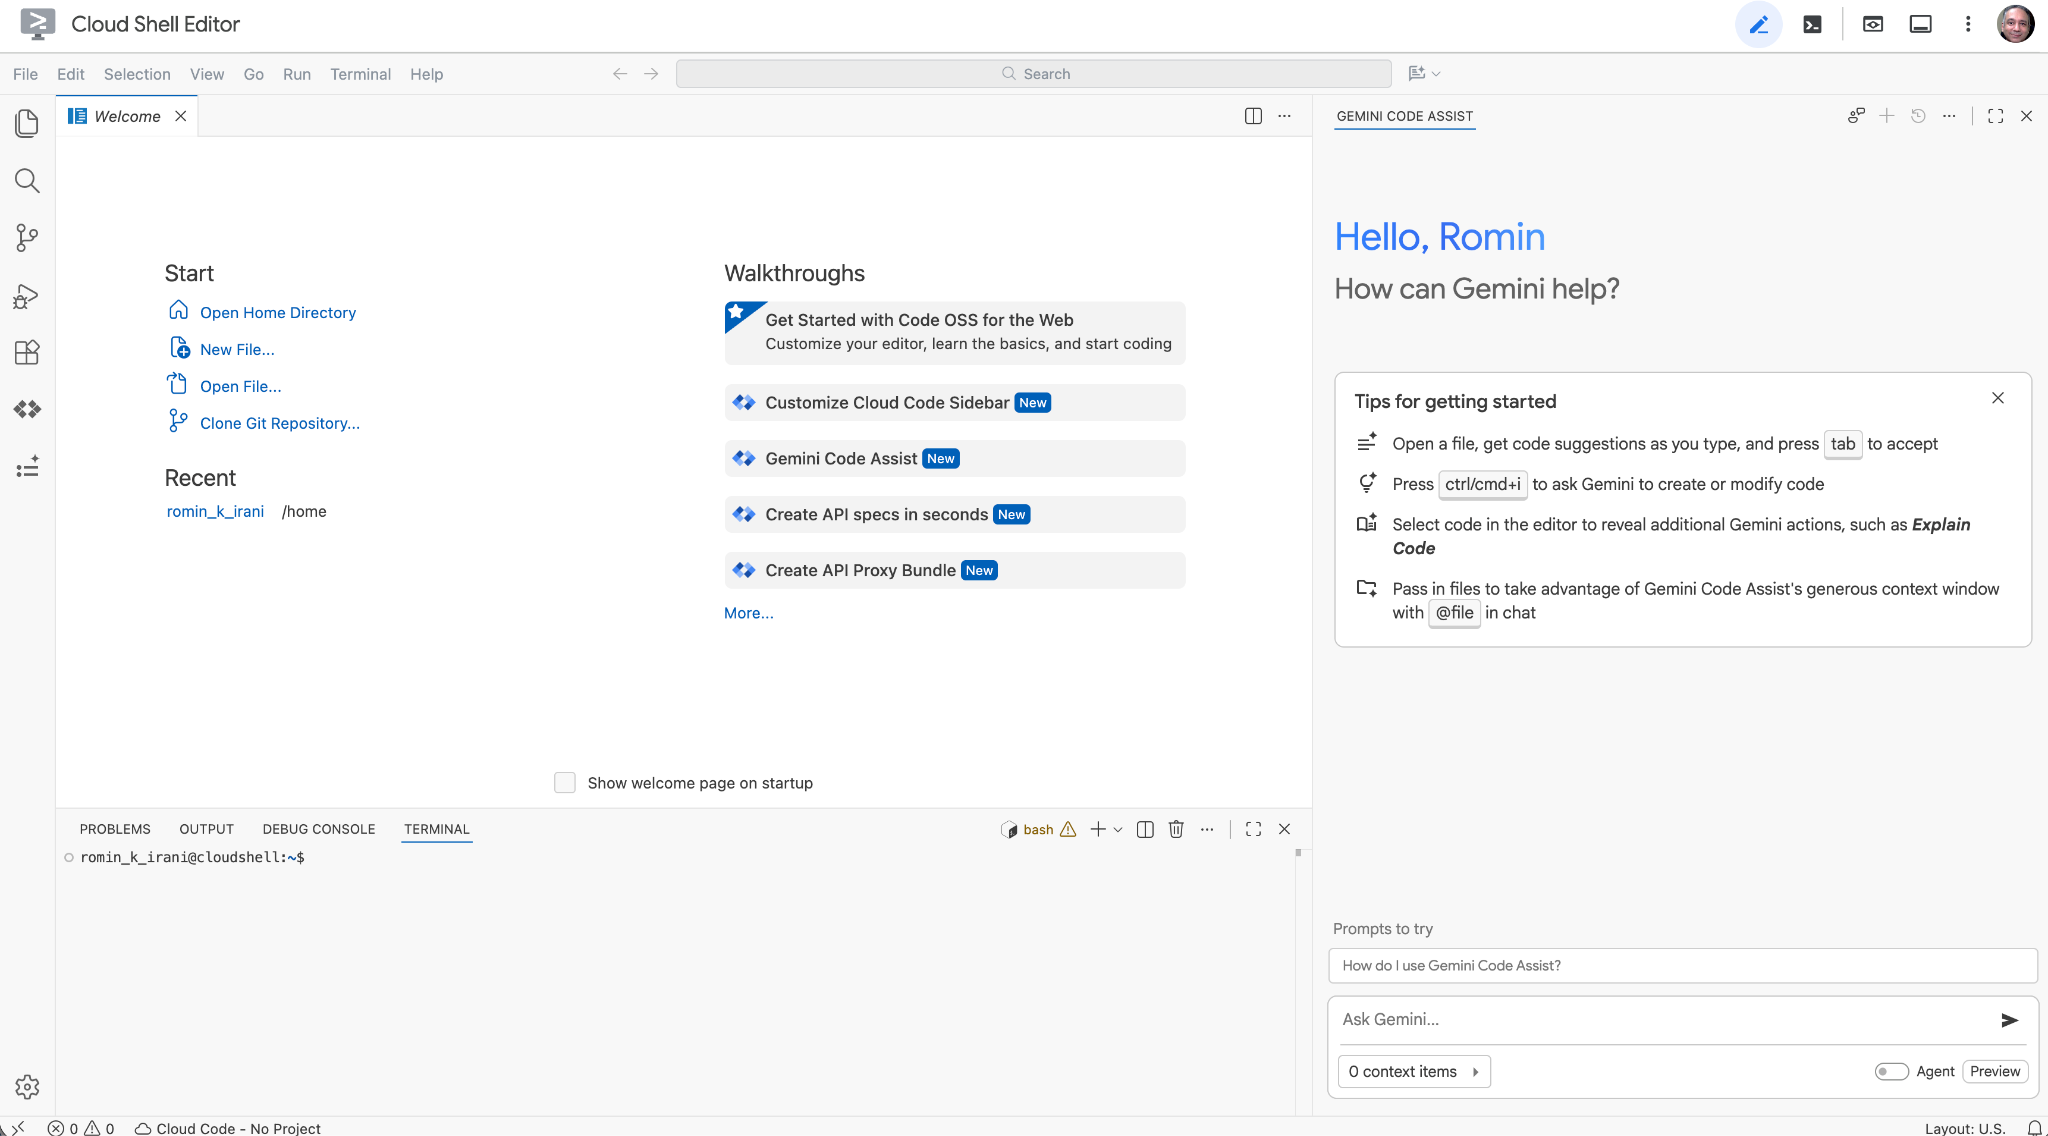Click More... under Walkthroughs
The image size is (2048, 1136).
(749, 614)
